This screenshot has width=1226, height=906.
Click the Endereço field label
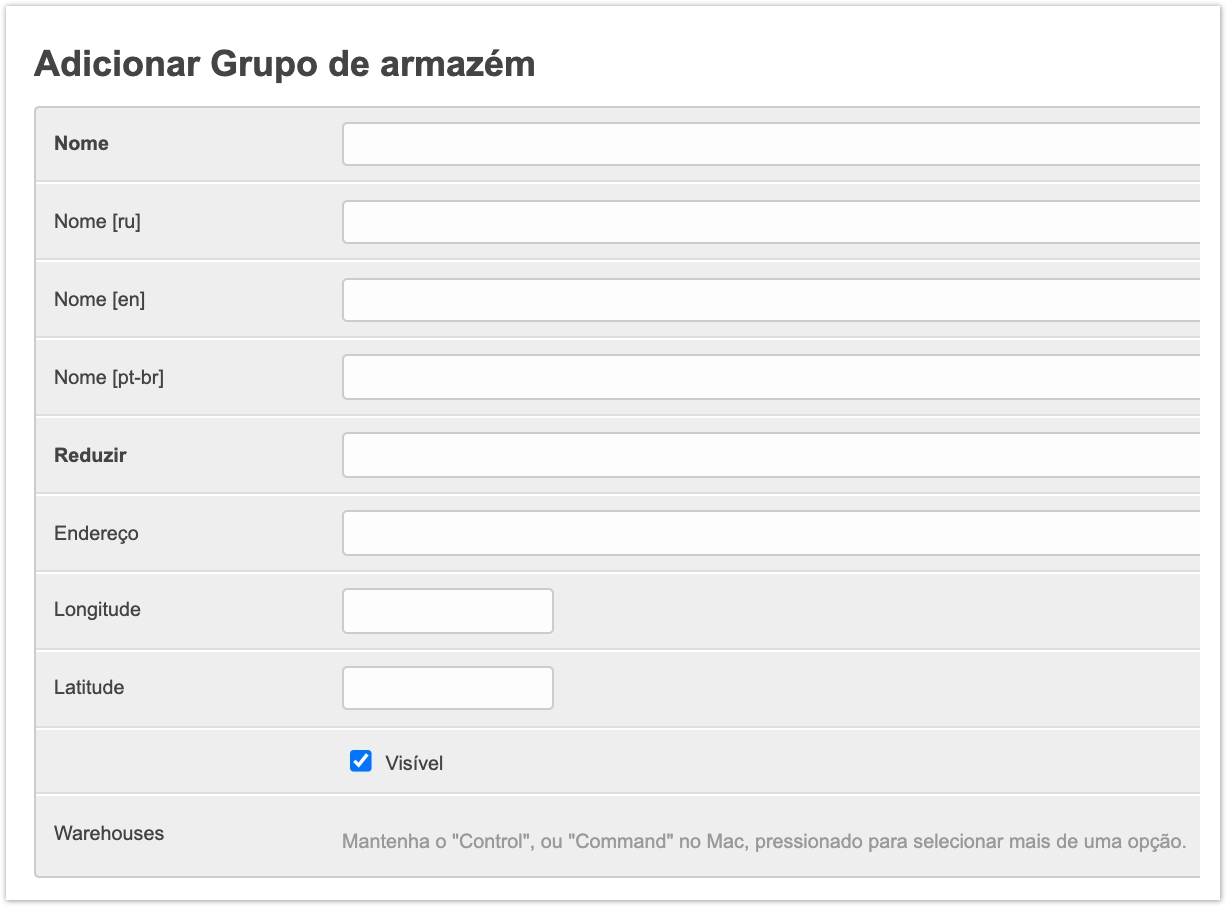(97, 534)
